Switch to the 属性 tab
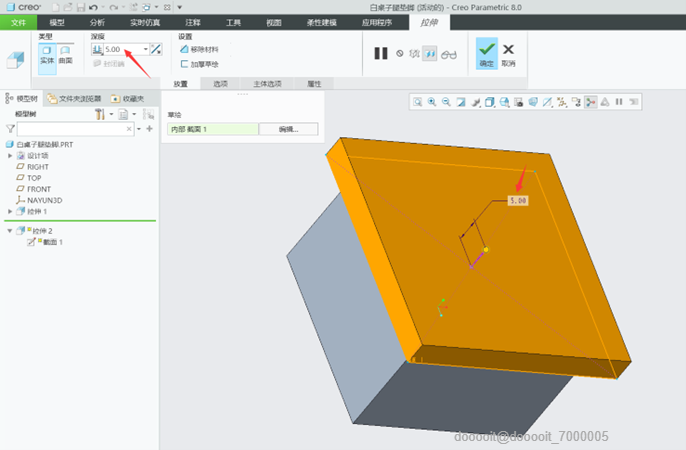The width and height of the screenshot is (686, 450). click(314, 84)
